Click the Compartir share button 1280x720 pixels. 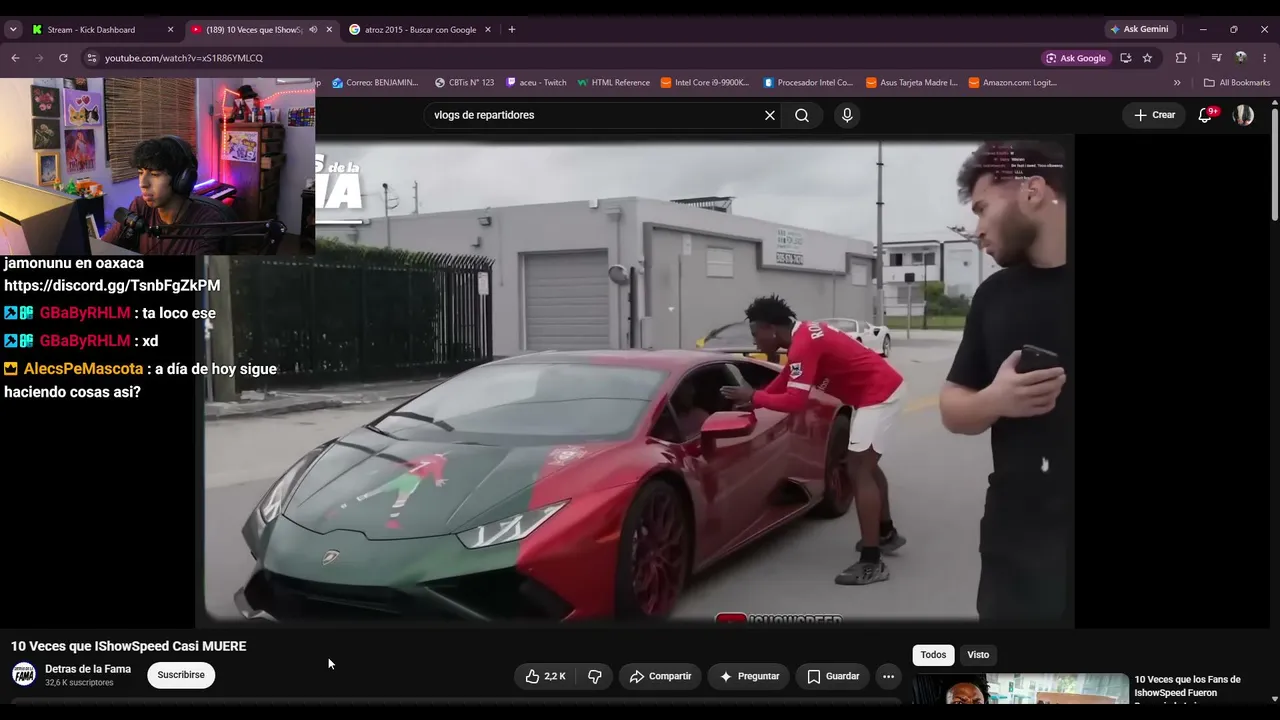click(660, 676)
